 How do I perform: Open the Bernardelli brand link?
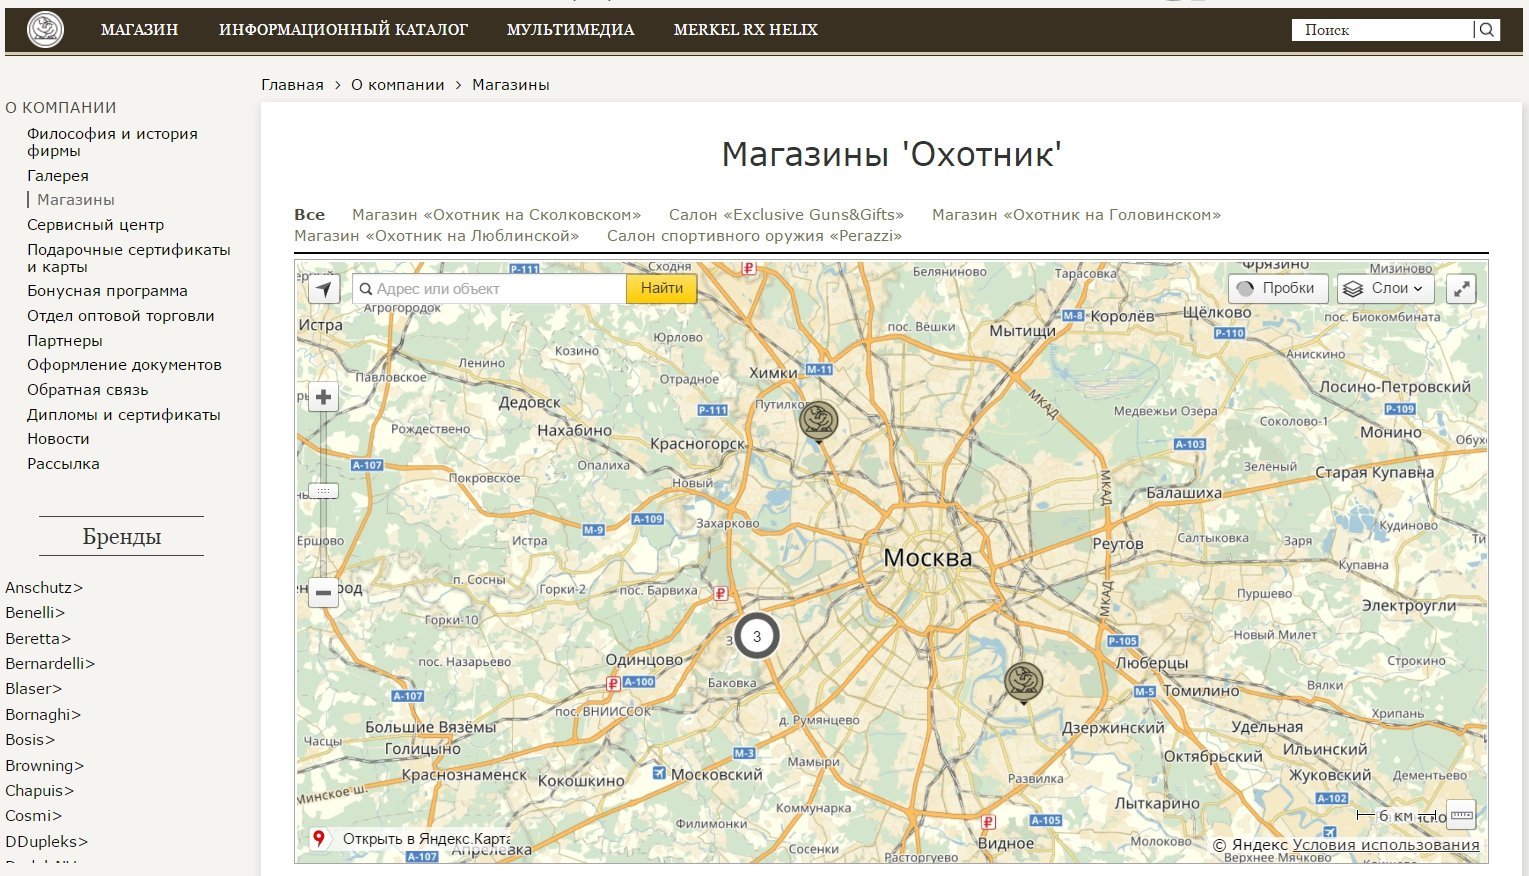(x=50, y=663)
